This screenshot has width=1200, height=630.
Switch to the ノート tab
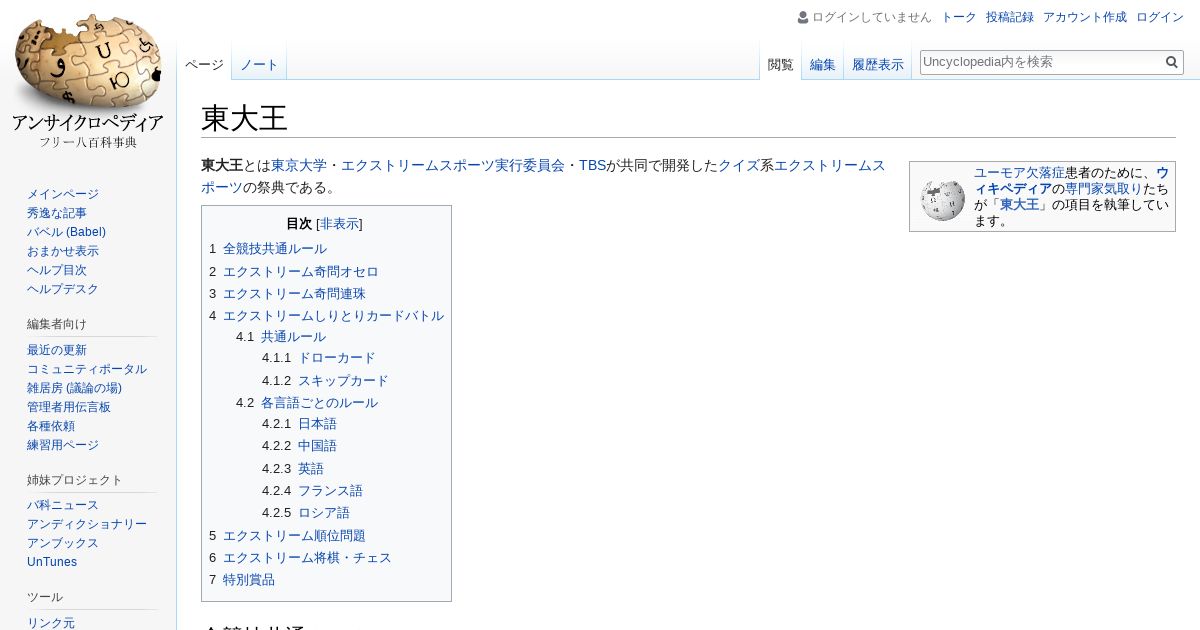pyautogui.click(x=259, y=65)
